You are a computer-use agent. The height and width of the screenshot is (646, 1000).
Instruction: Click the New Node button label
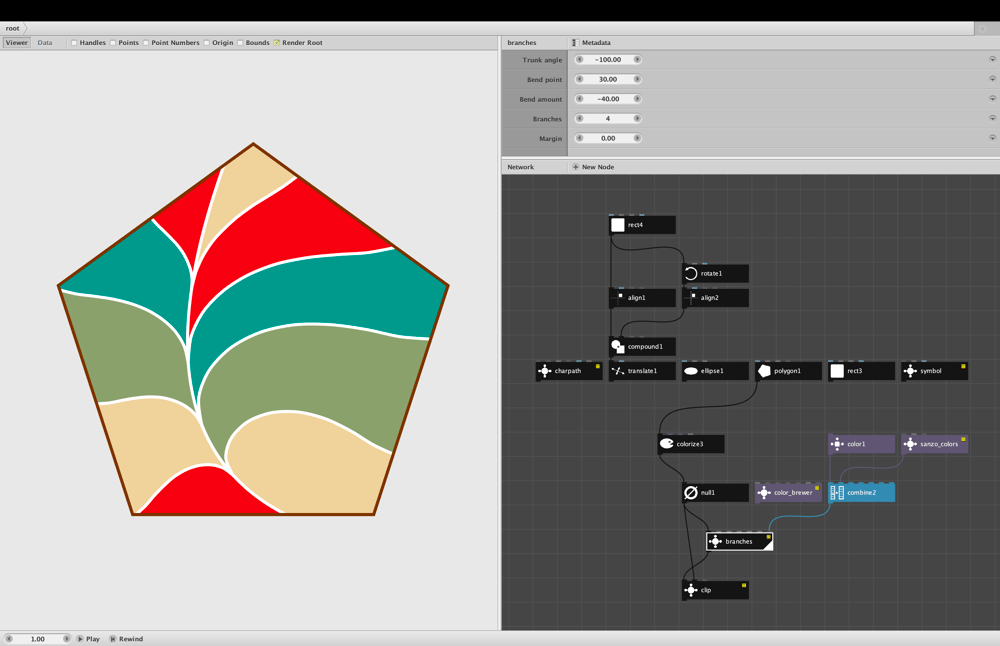pos(598,167)
